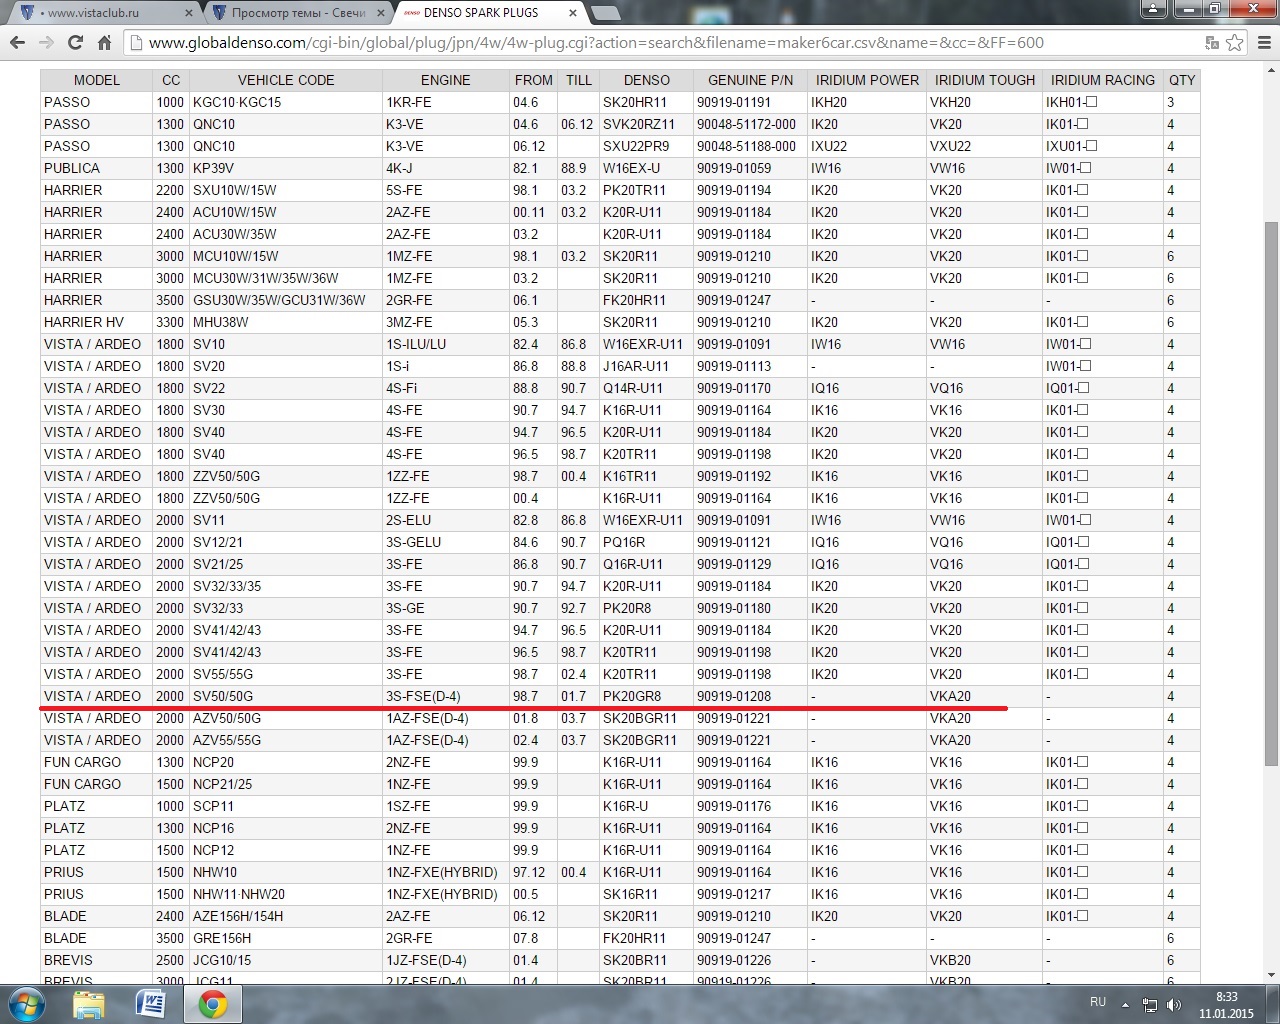
Task: Click the translate page icon in address bar
Action: [x=1212, y=43]
